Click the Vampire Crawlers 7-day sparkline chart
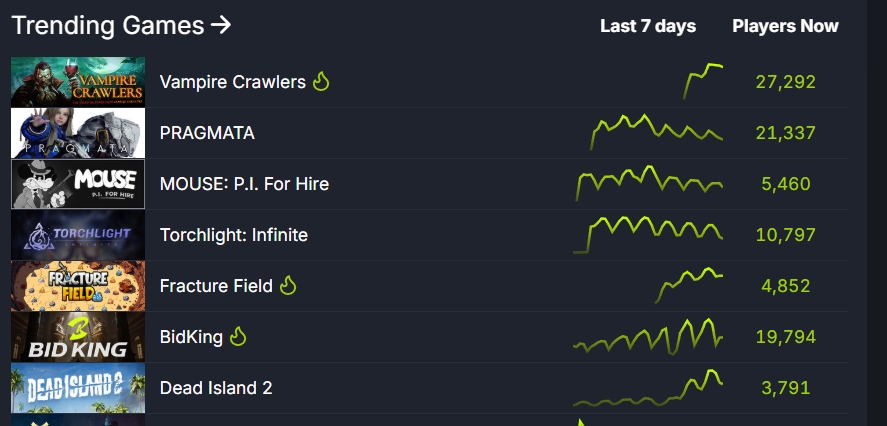The width and height of the screenshot is (887, 426). 703,81
